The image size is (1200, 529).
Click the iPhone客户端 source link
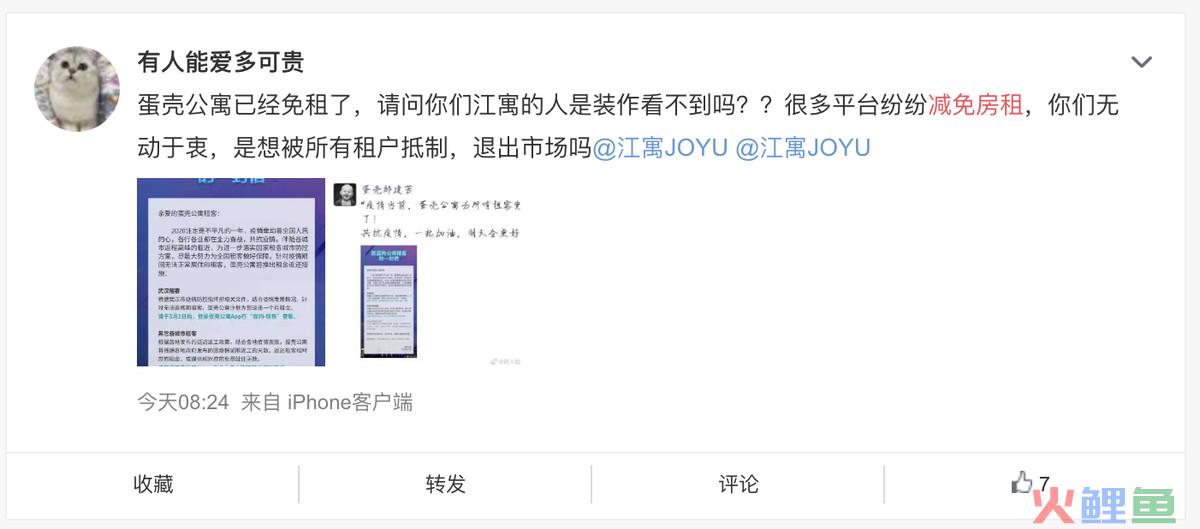(x=350, y=402)
